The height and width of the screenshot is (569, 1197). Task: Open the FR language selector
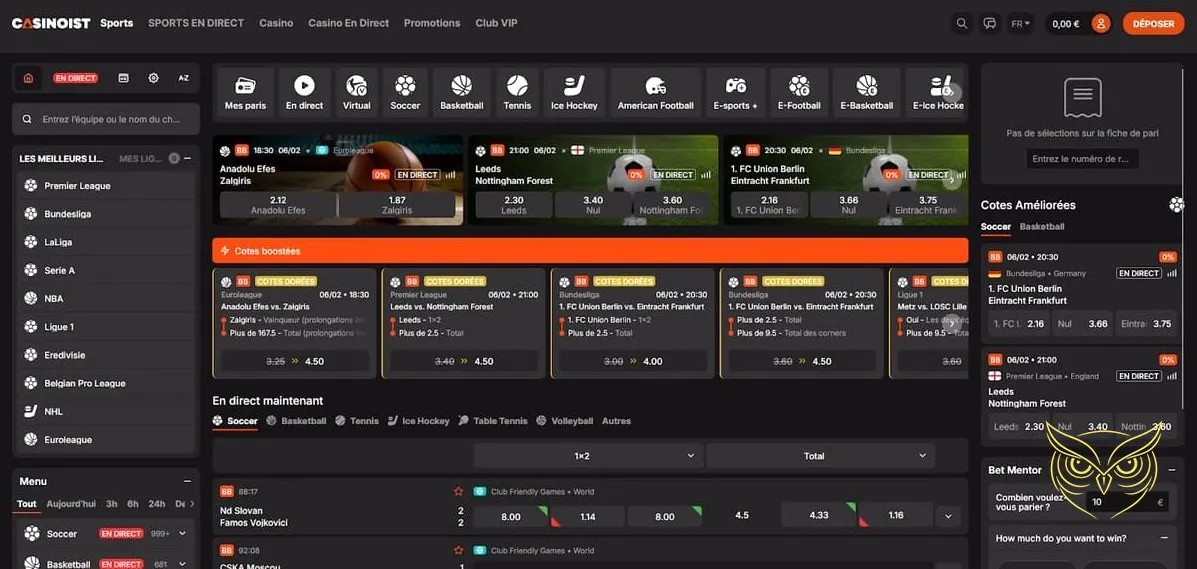1020,23
